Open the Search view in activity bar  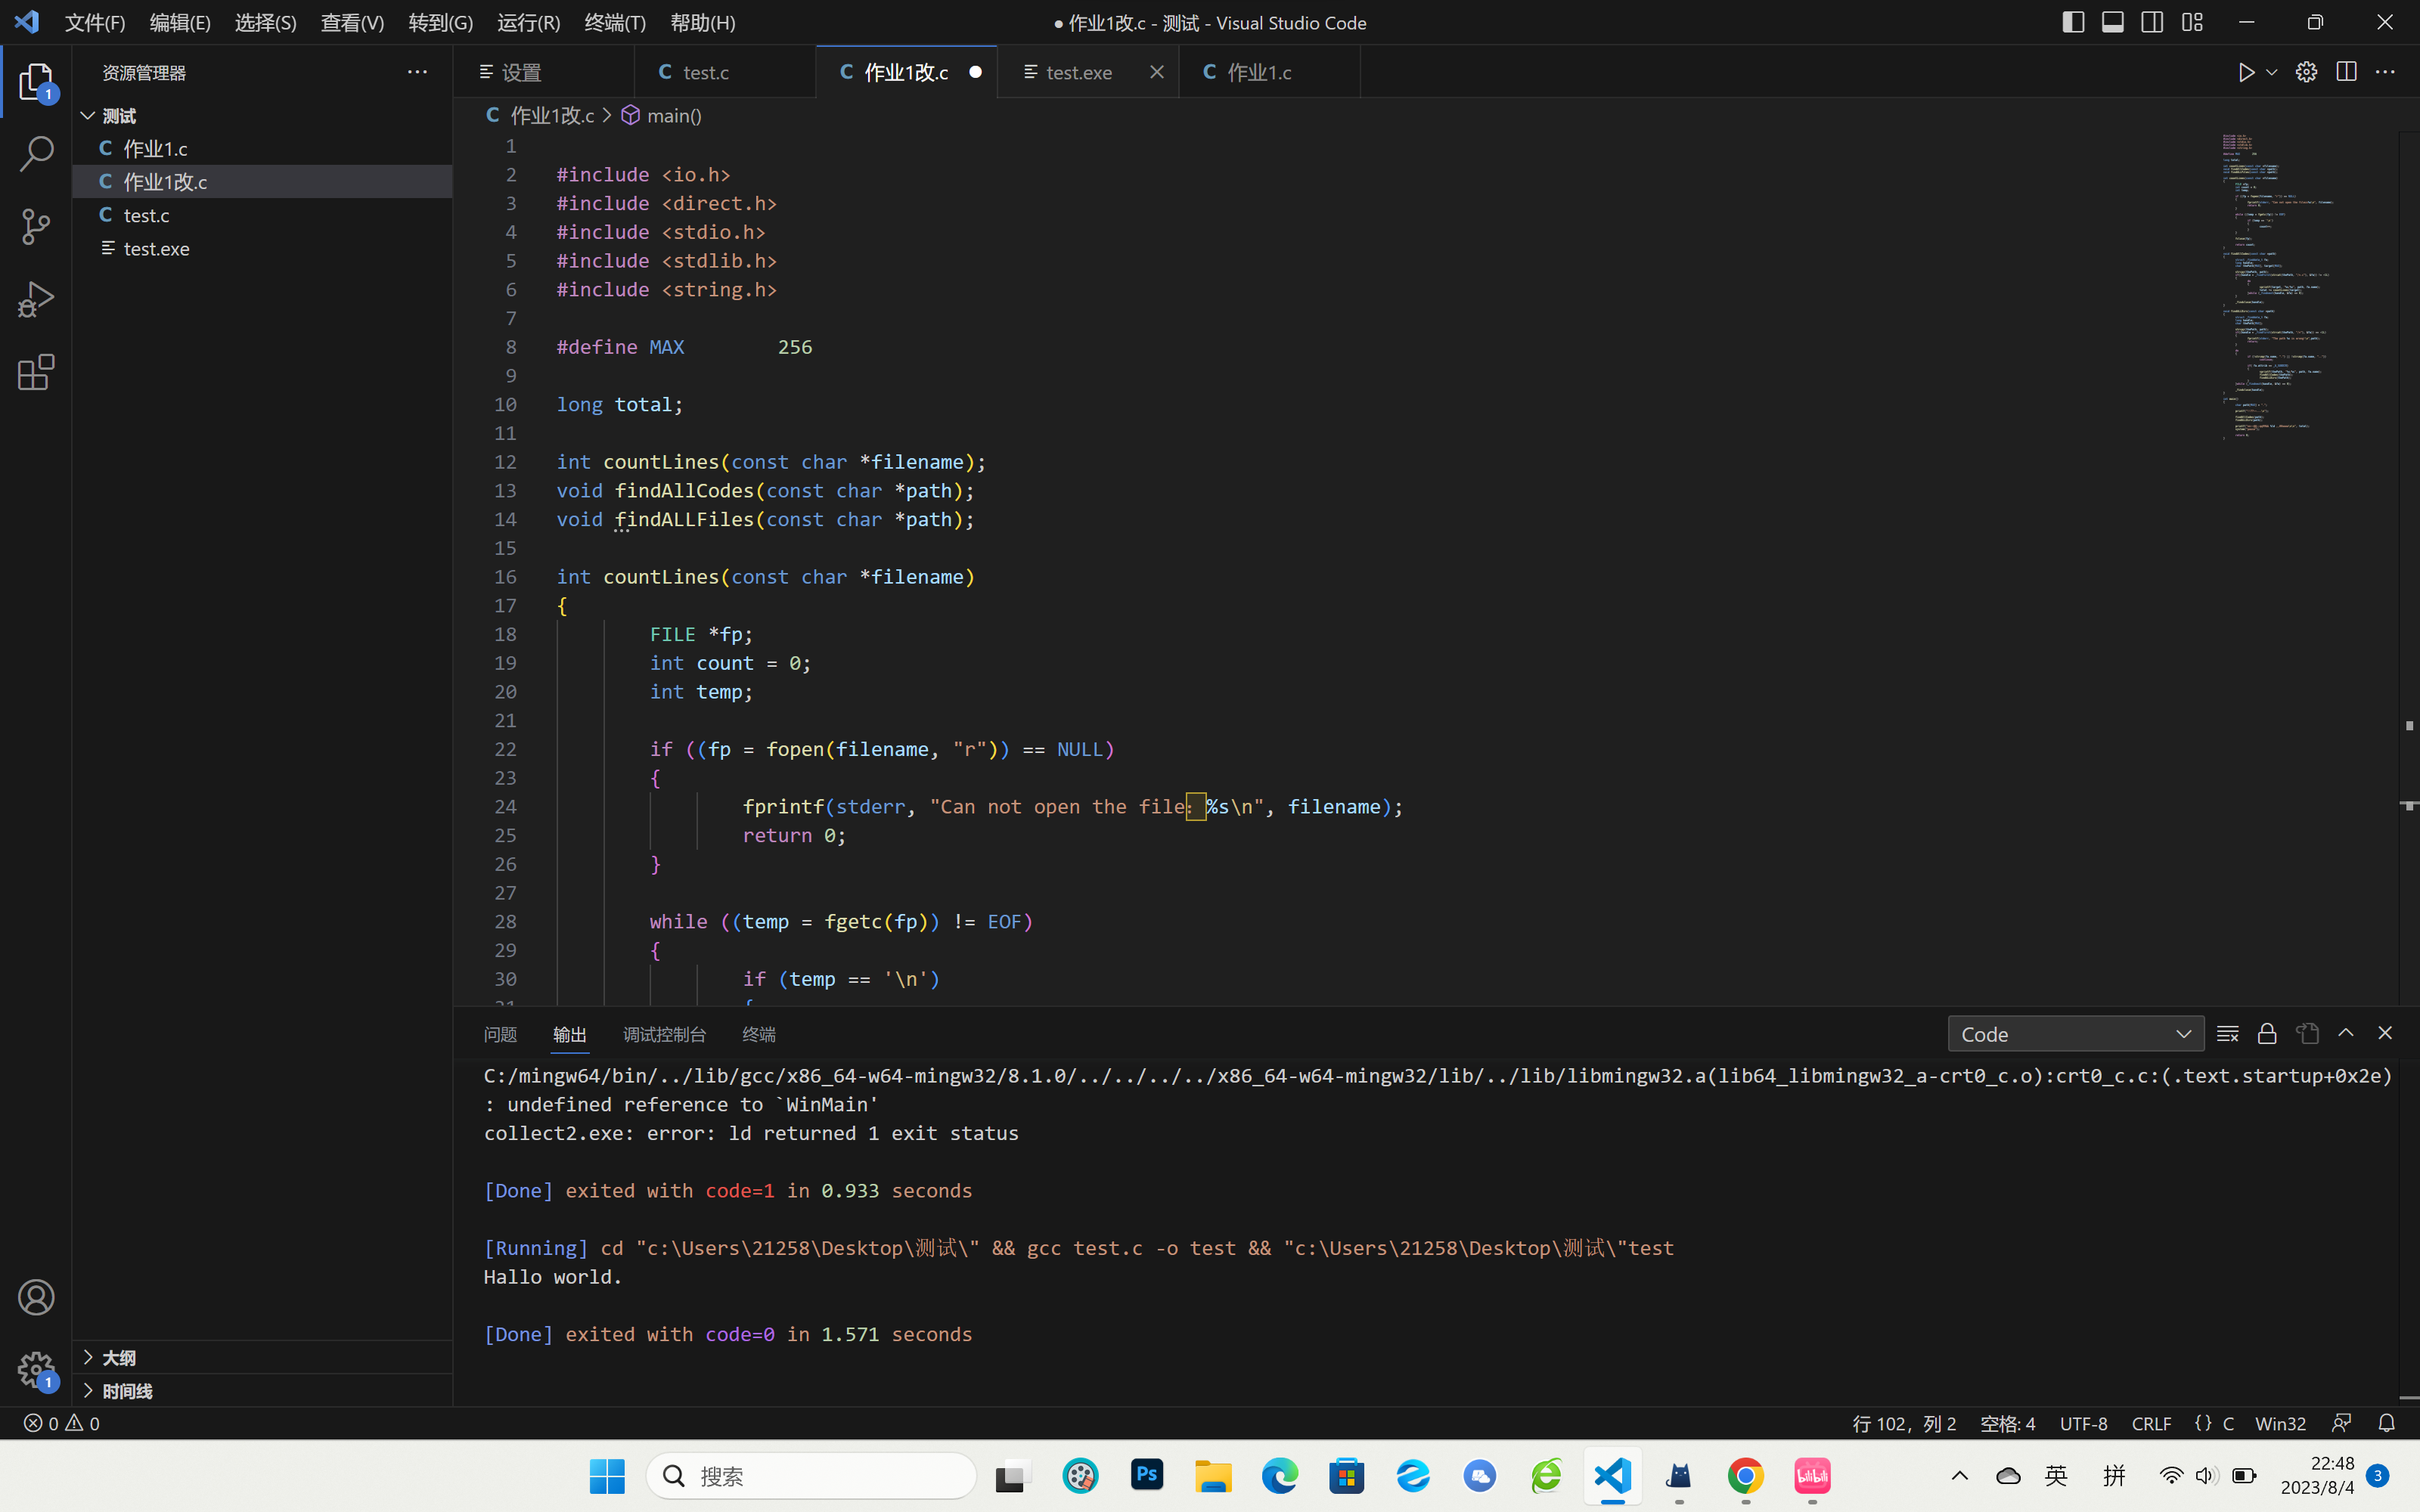click(36, 154)
